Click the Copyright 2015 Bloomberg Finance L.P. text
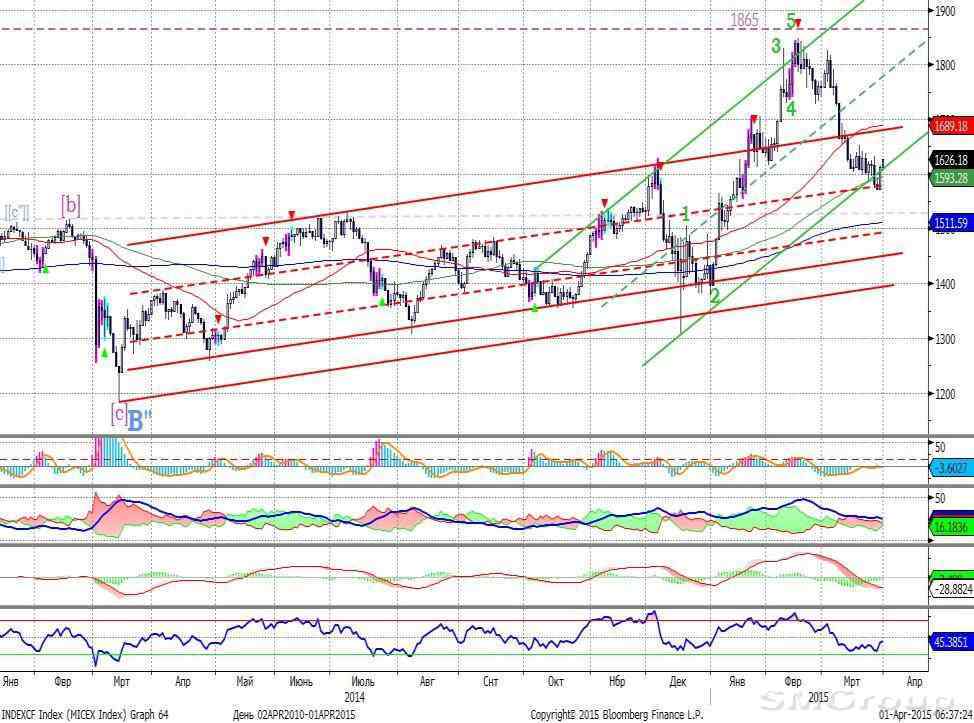 (617, 715)
